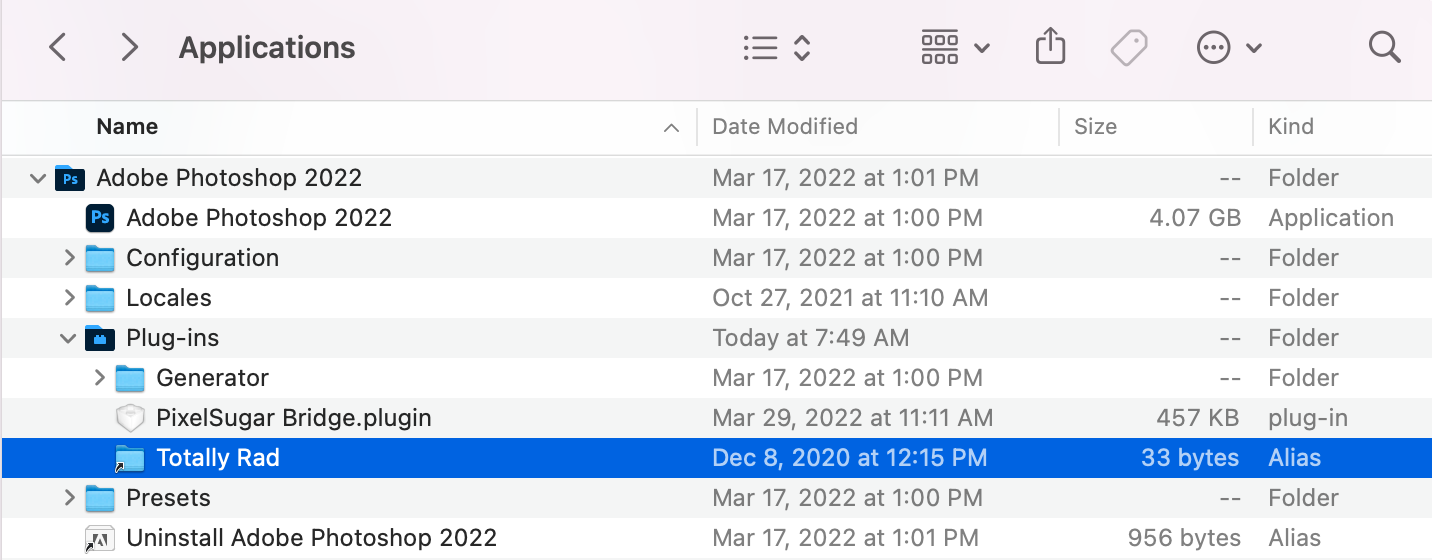
Task: Expand the Configuration folder
Action: [x=69, y=258]
